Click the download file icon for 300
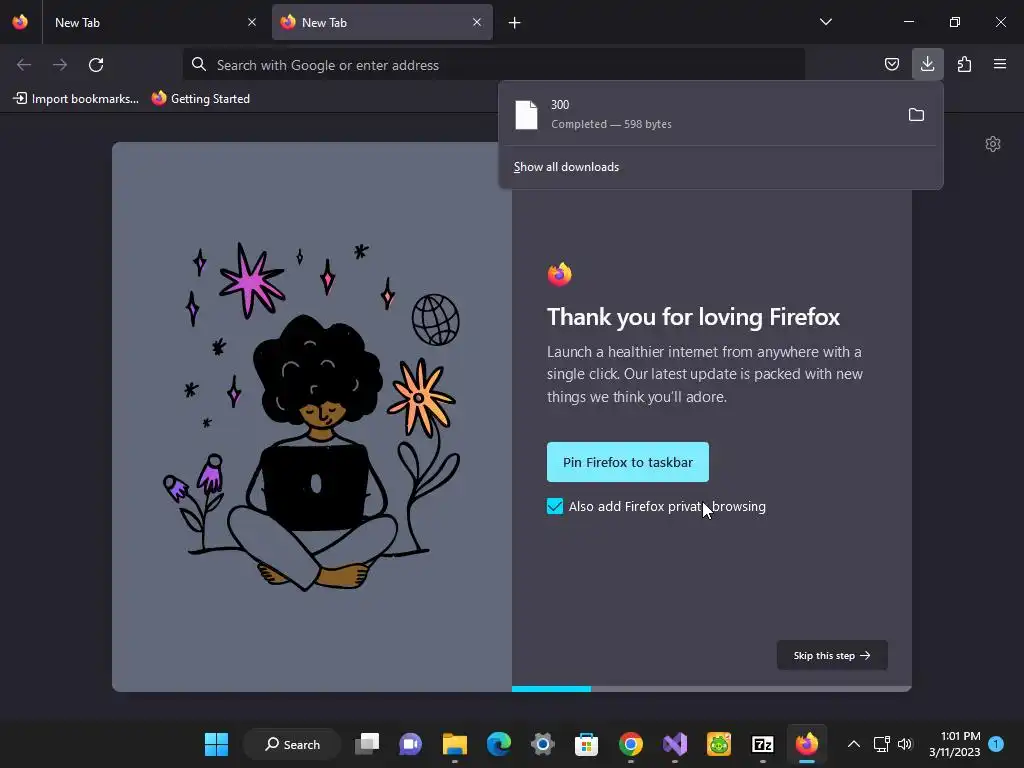Image resolution: width=1024 pixels, height=768 pixels. pos(526,115)
